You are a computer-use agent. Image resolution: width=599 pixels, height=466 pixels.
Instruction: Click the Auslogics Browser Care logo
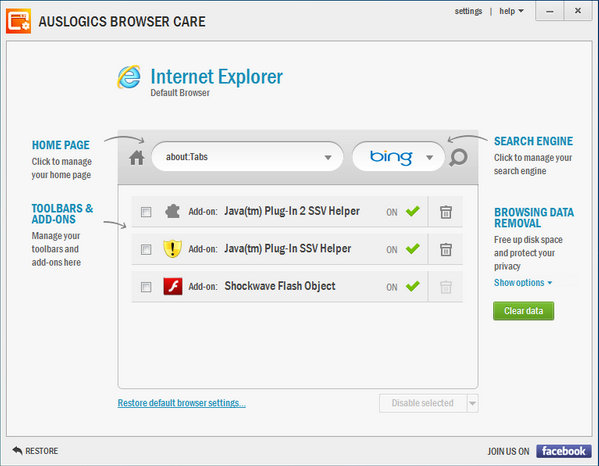click(x=18, y=21)
